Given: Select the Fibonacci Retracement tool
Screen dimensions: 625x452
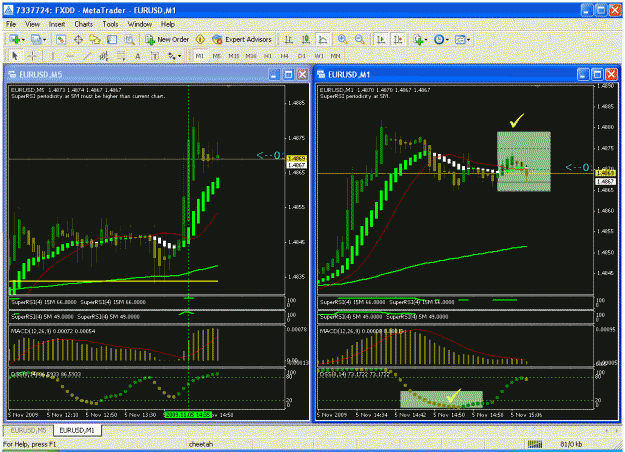Looking at the screenshot, I should (x=121, y=56).
